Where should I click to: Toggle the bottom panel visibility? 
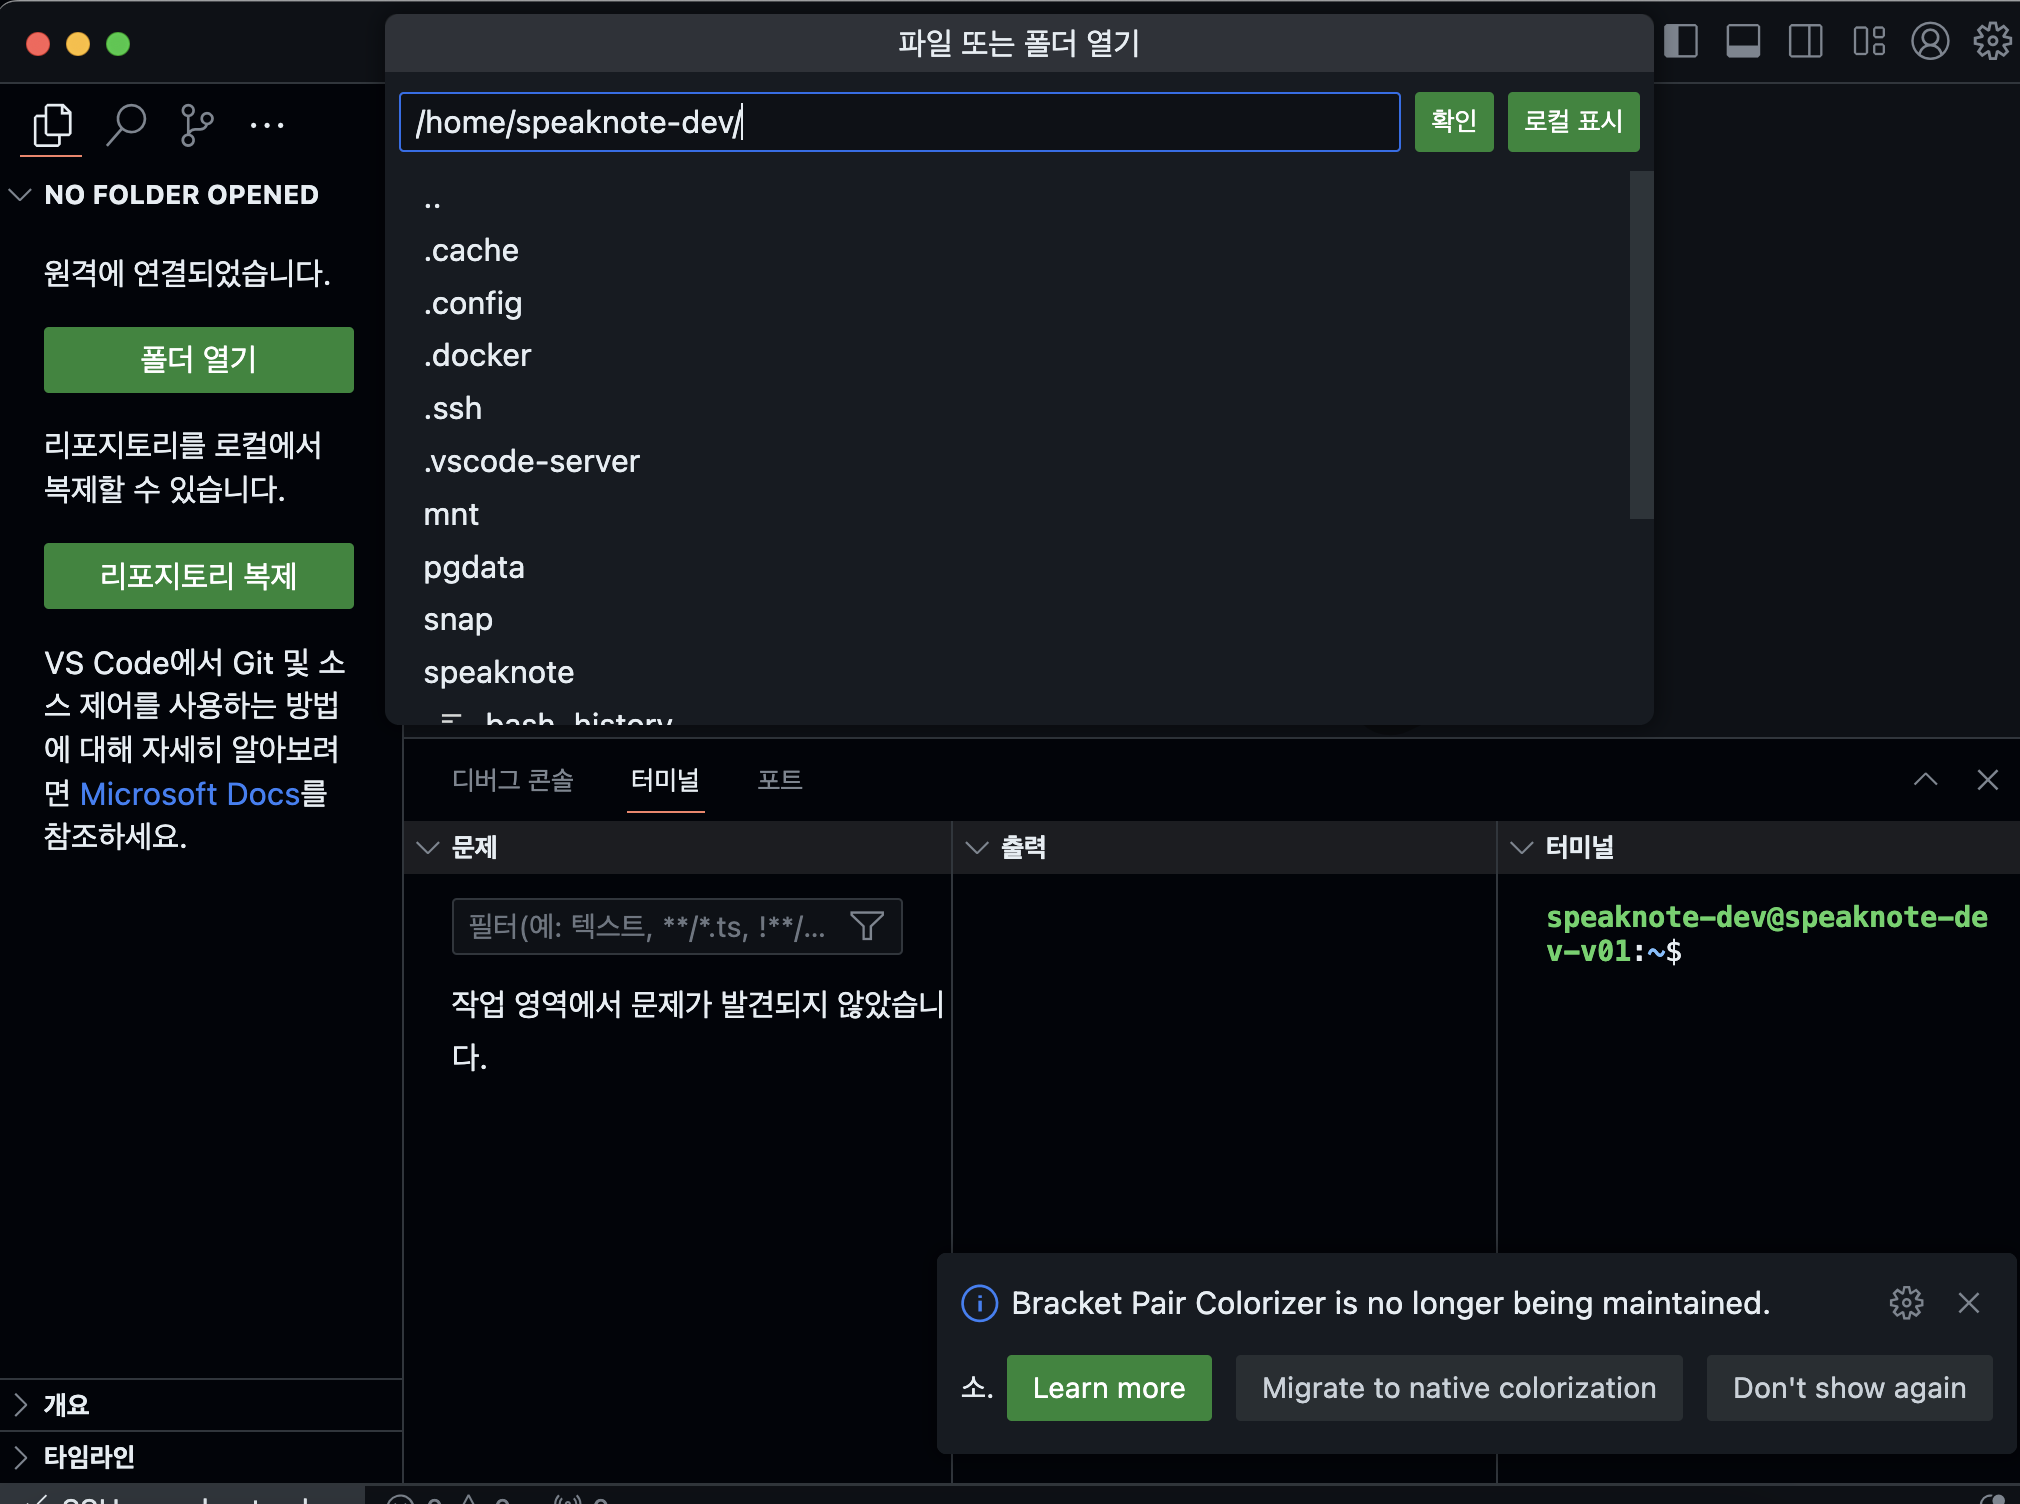point(1743,42)
